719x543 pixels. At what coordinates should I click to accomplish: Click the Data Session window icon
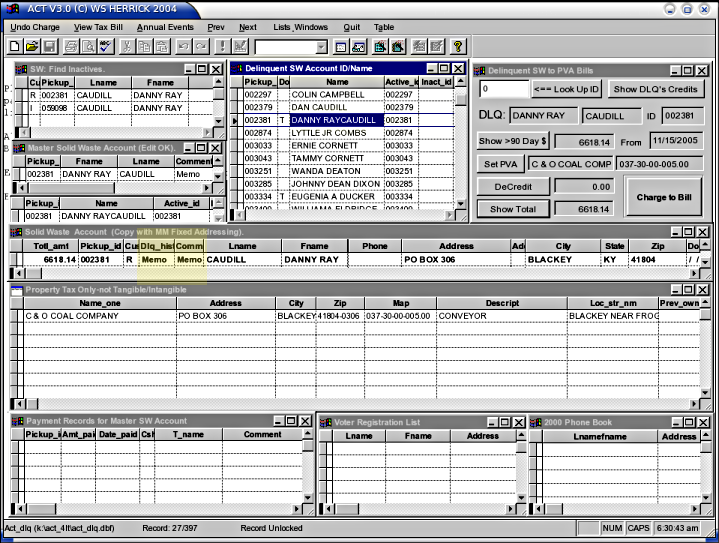(x=359, y=46)
